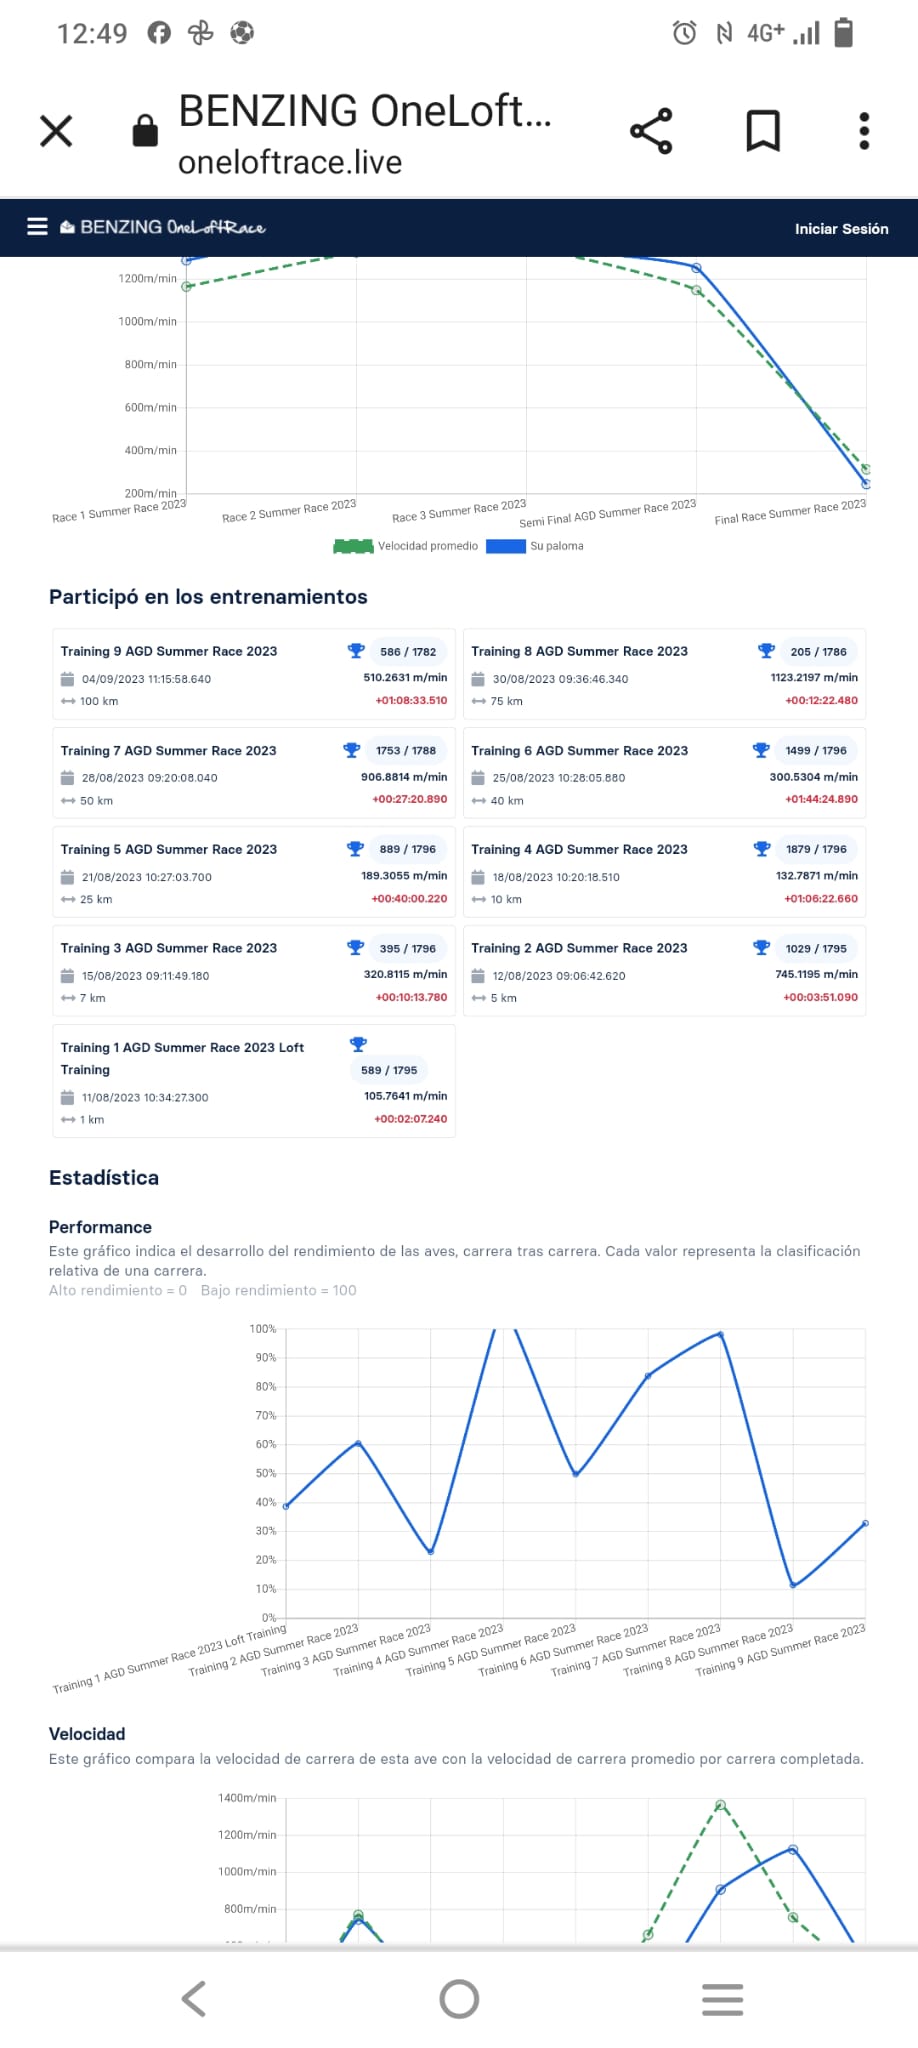Click the Iniciar Sesión link
918x2048 pixels.
point(841,229)
